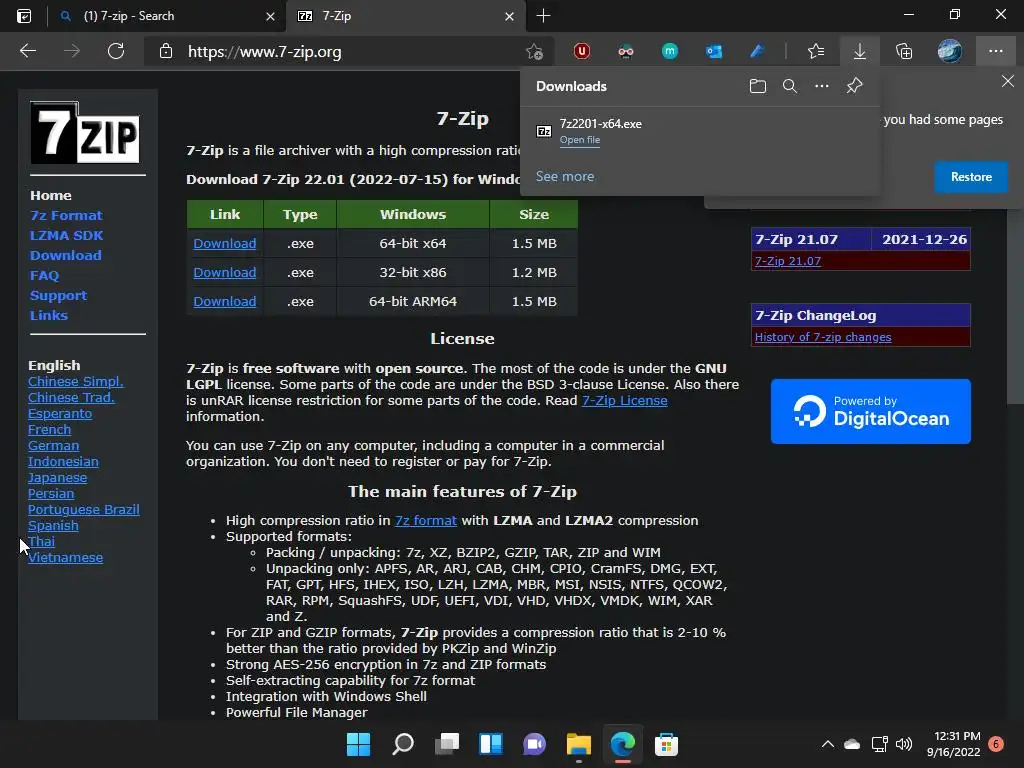The width and height of the screenshot is (1024, 768).
Task: Add this page to favorites star icon
Action: 534,52
